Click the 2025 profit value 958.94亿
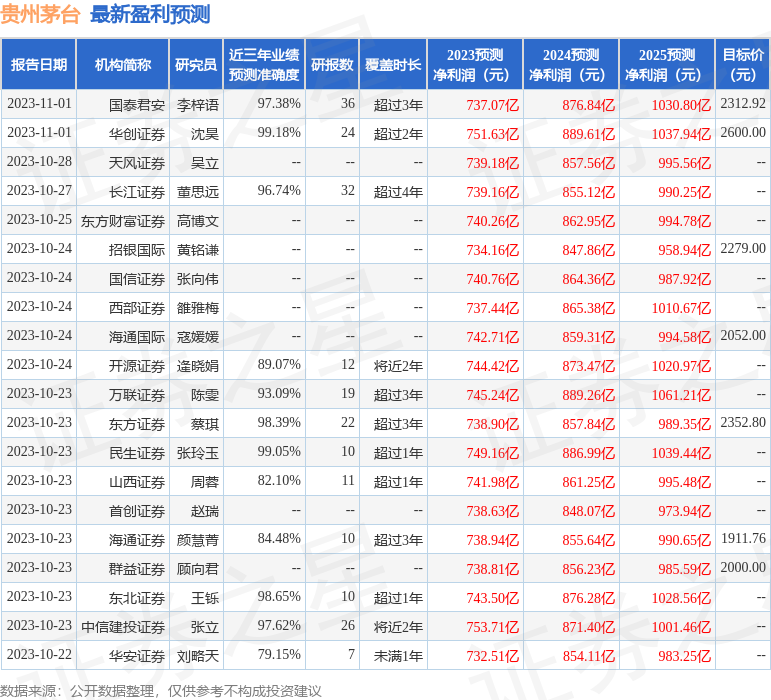771x700 pixels. pyautogui.click(x=684, y=250)
